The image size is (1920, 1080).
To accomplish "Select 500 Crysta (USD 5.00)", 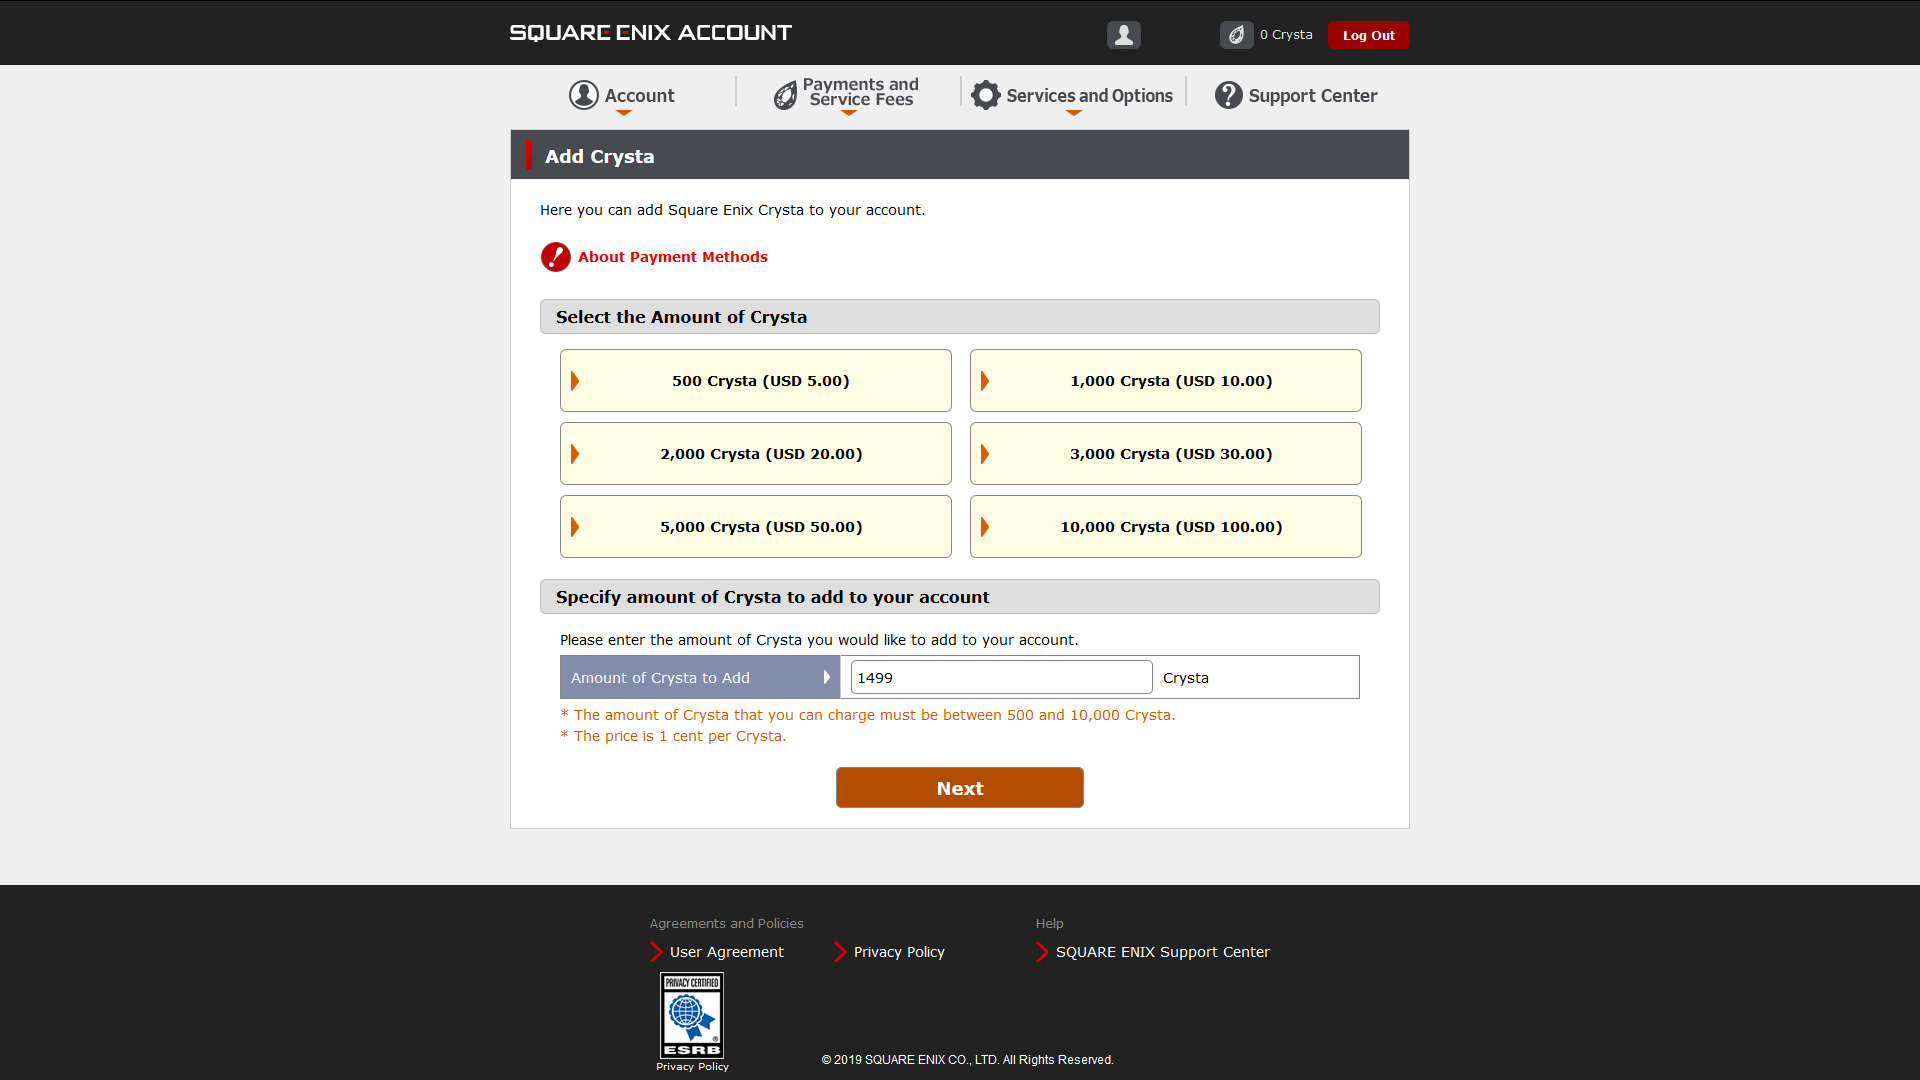I will (756, 381).
